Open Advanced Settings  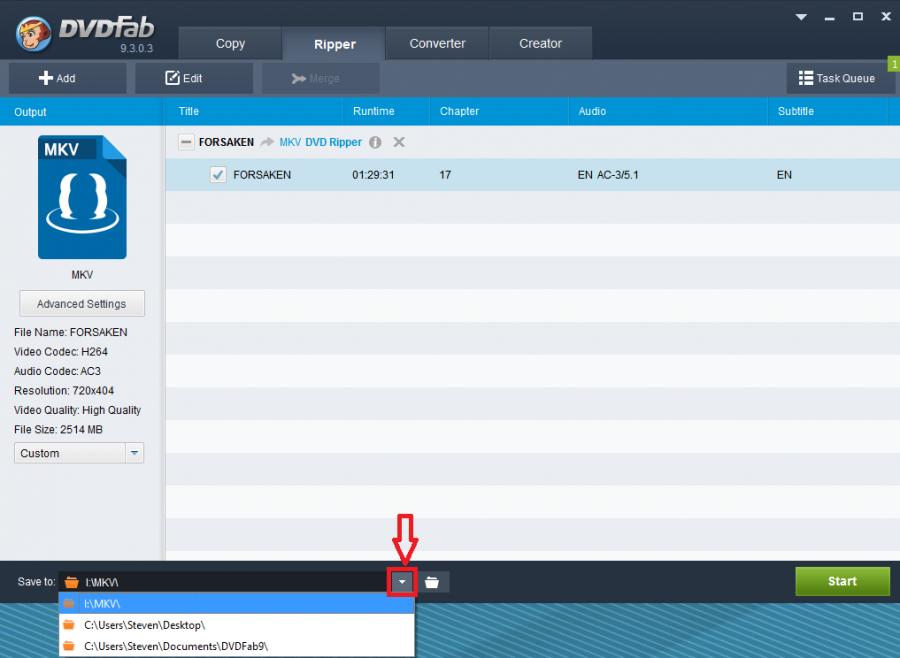82,304
